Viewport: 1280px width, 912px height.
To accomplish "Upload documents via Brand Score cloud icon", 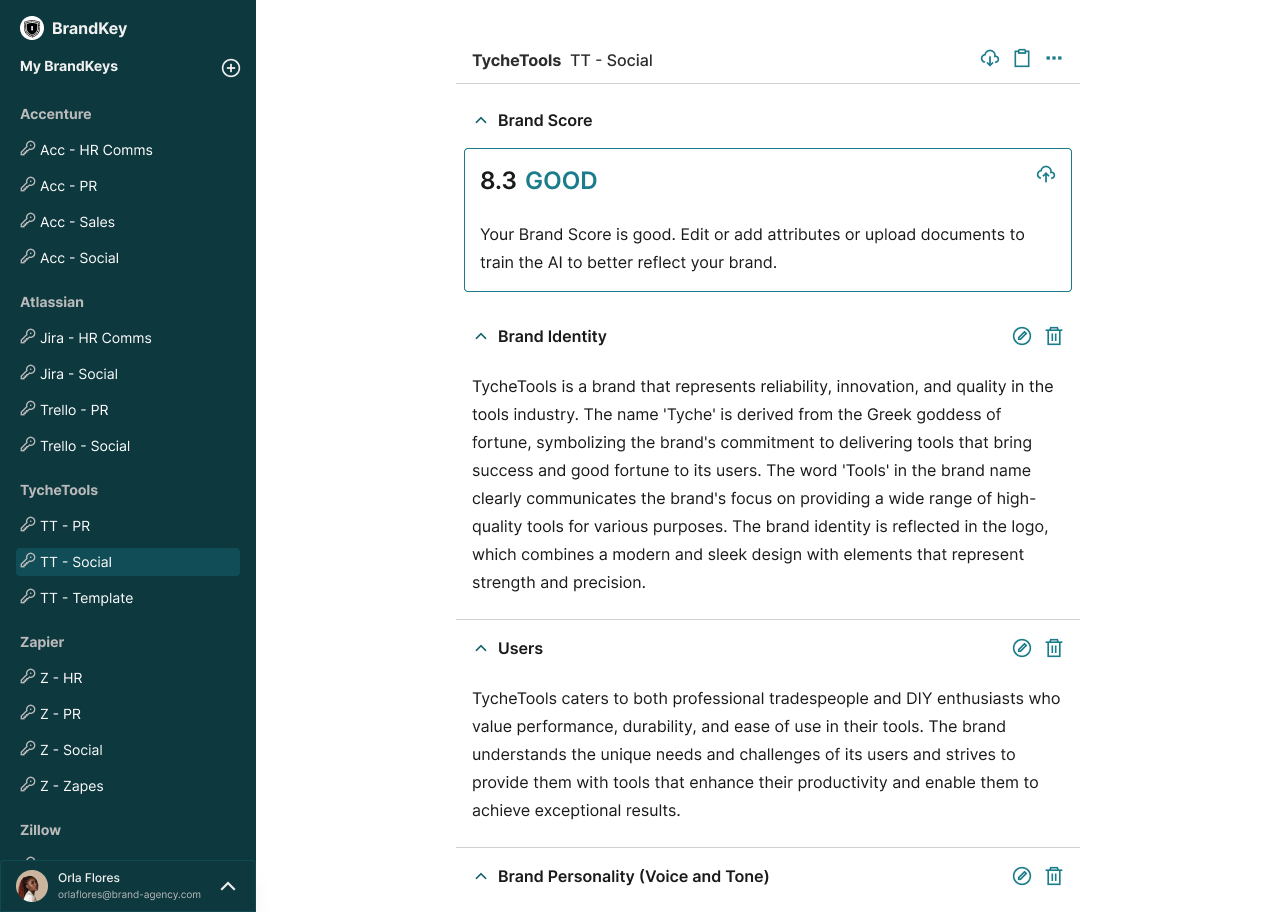I will tap(1046, 175).
